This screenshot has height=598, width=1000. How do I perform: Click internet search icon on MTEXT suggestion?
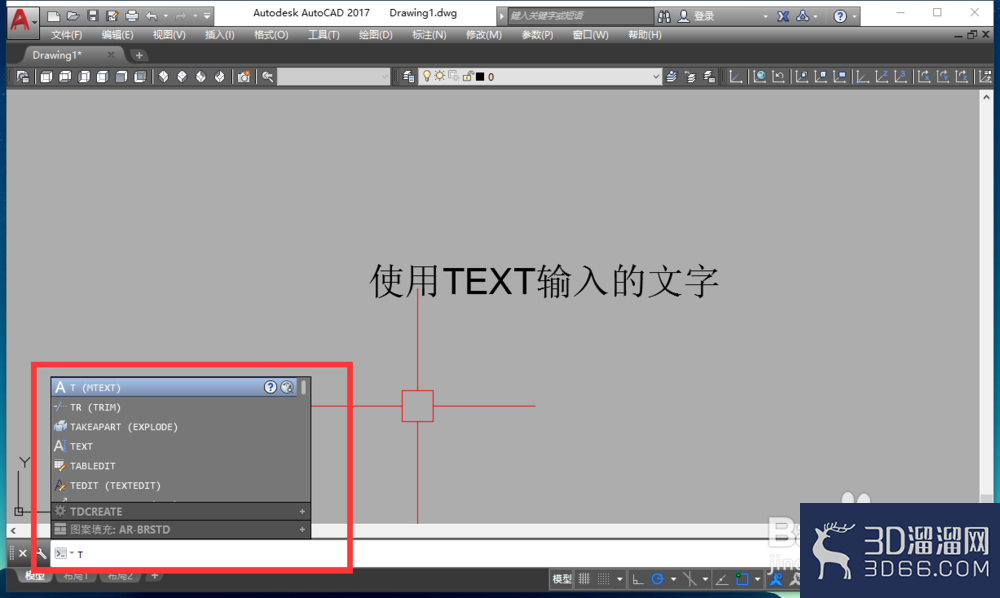tap(287, 387)
